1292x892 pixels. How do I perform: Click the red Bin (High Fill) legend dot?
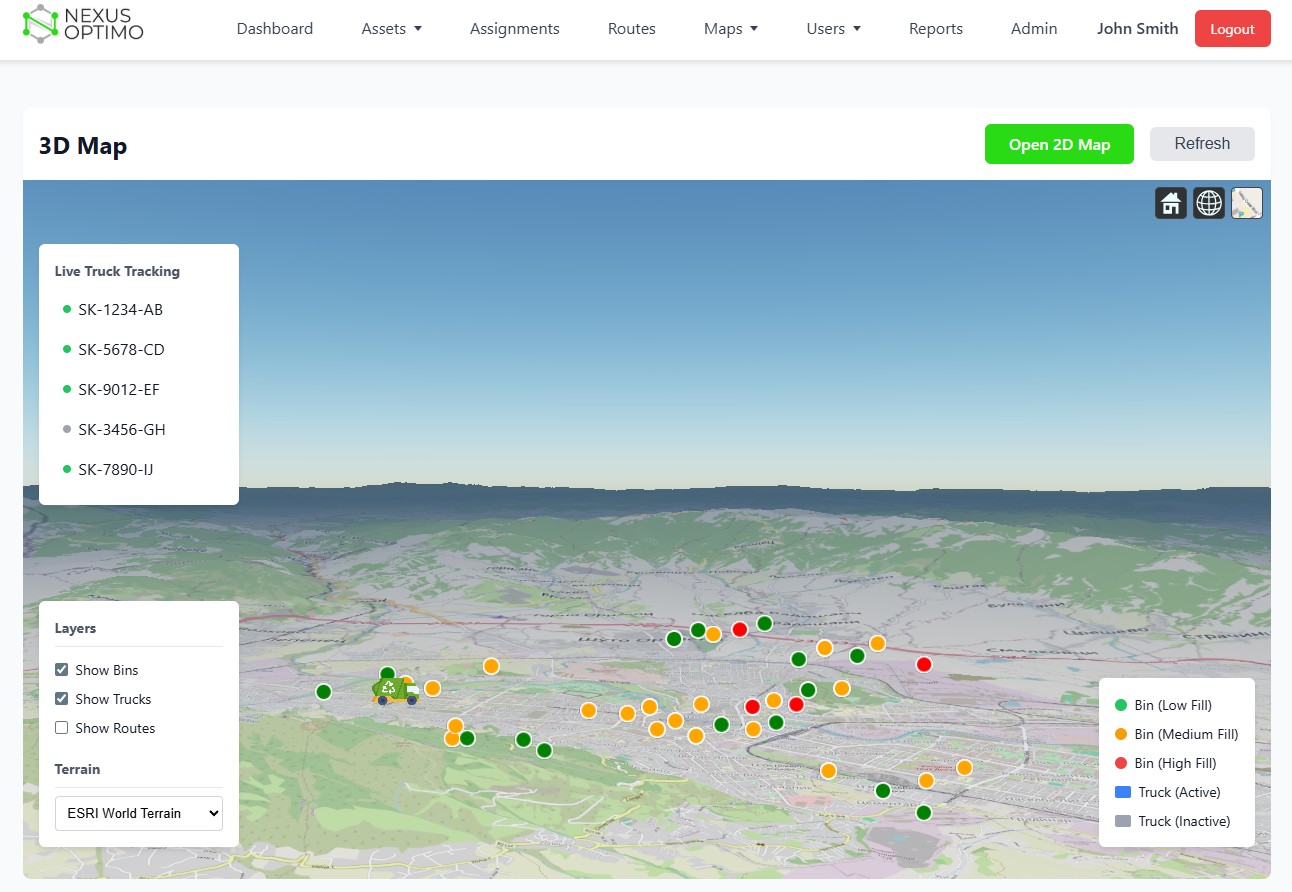pyautogui.click(x=1121, y=763)
